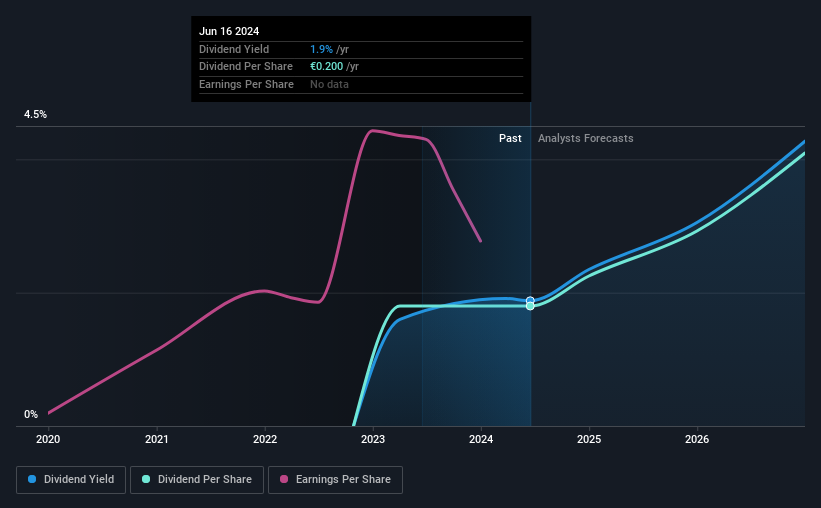Click the tooltip Earnings Per Share row label

[246, 84]
